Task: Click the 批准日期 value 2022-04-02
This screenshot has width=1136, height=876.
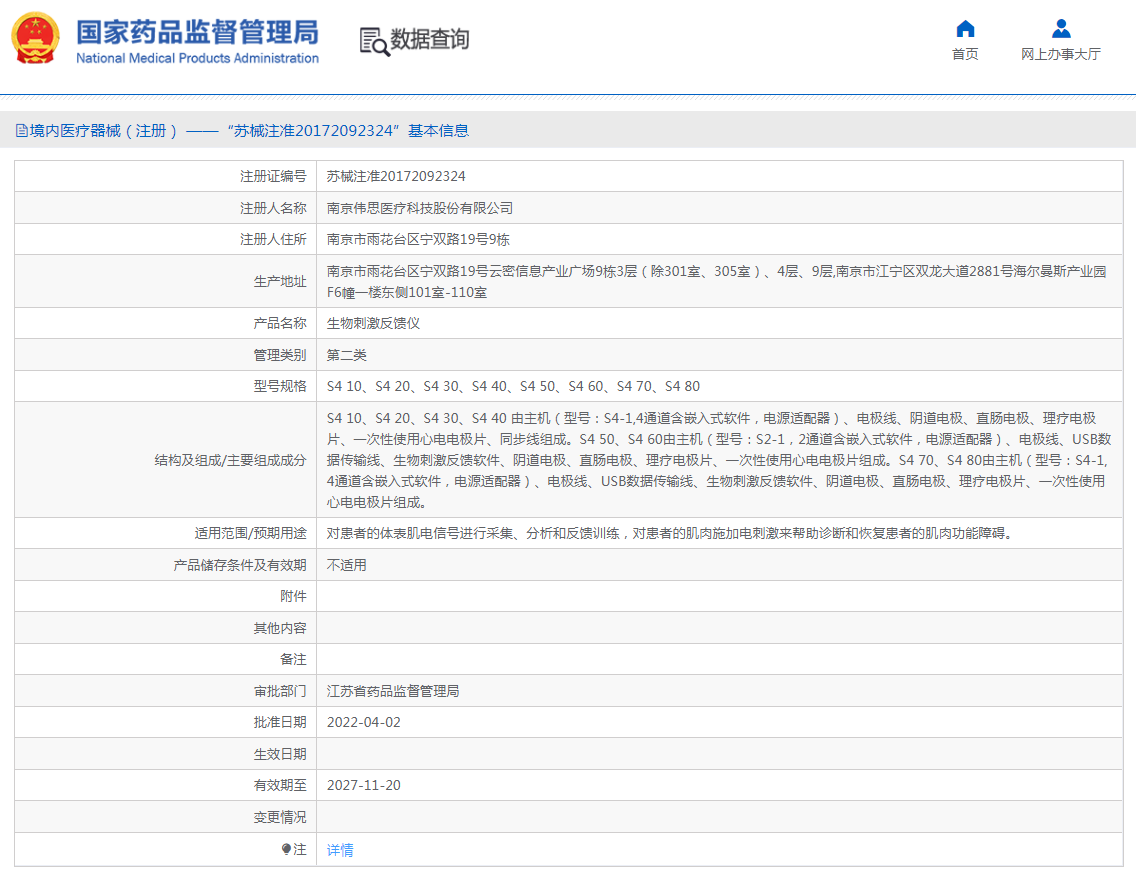Action: [363, 721]
